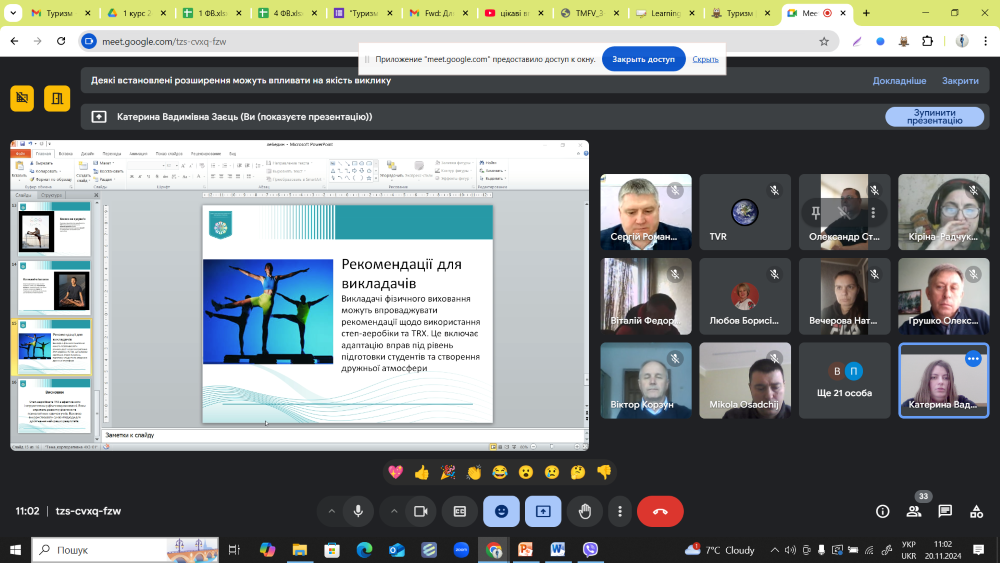Switch to the Fwd Gmail browser tab

[x=438, y=14]
